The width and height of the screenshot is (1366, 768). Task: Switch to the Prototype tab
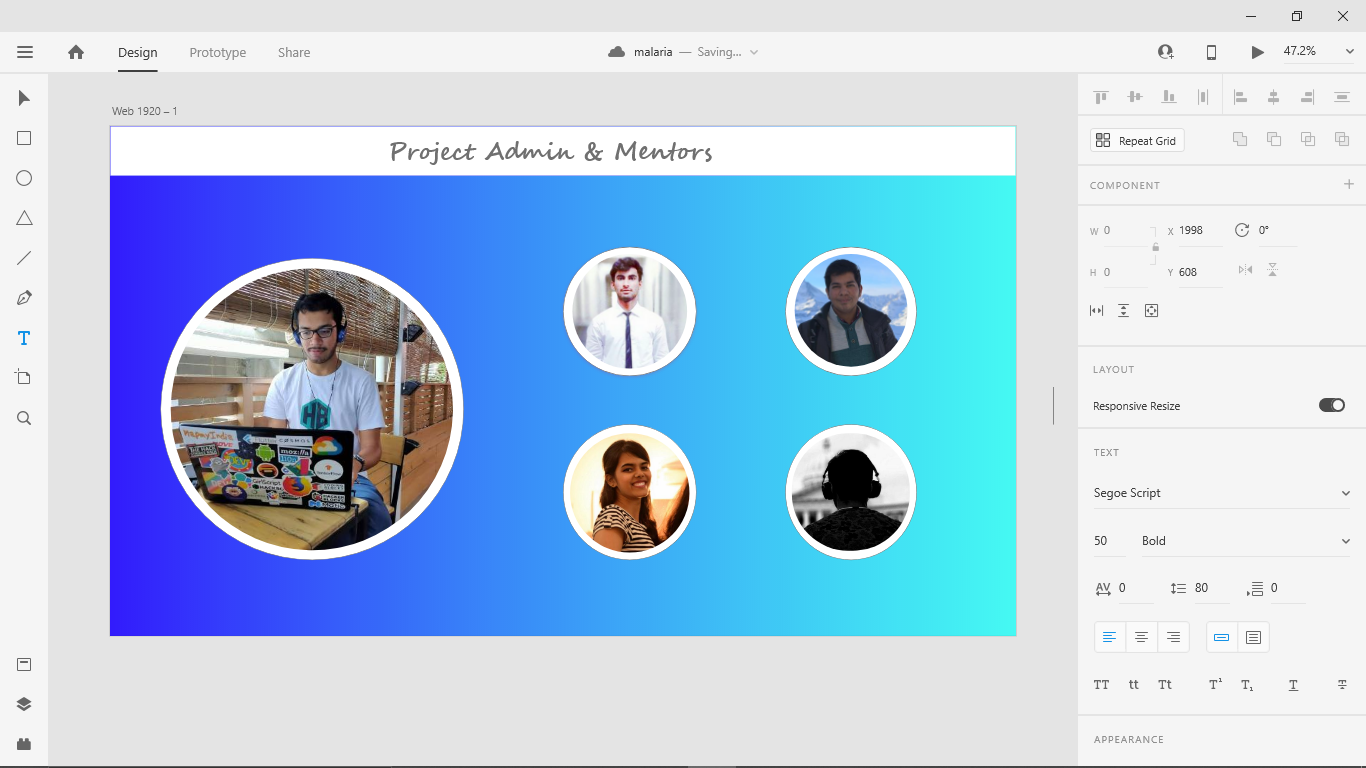[217, 52]
